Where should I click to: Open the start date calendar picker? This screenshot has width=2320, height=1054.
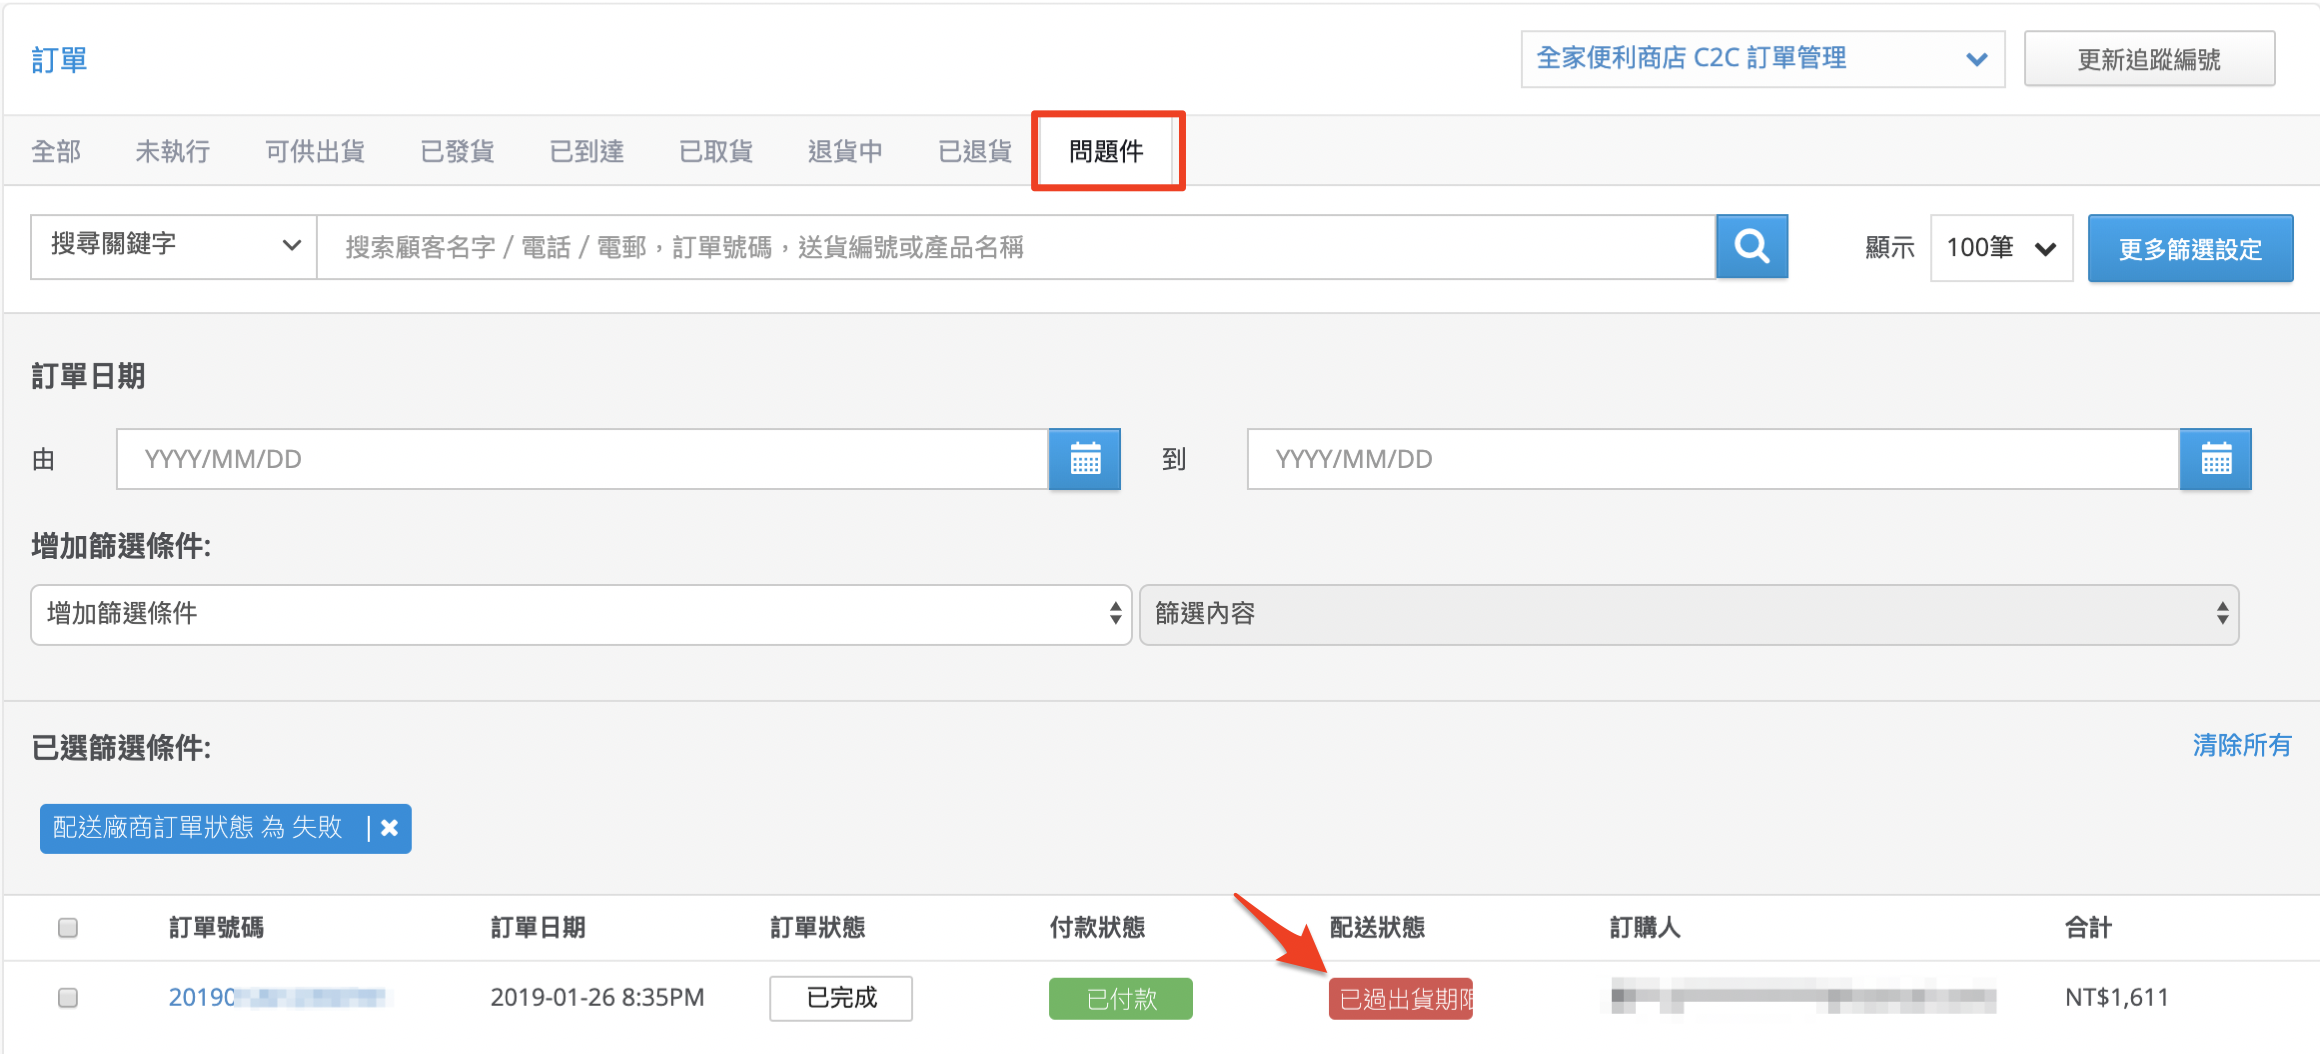tap(1085, 459)
